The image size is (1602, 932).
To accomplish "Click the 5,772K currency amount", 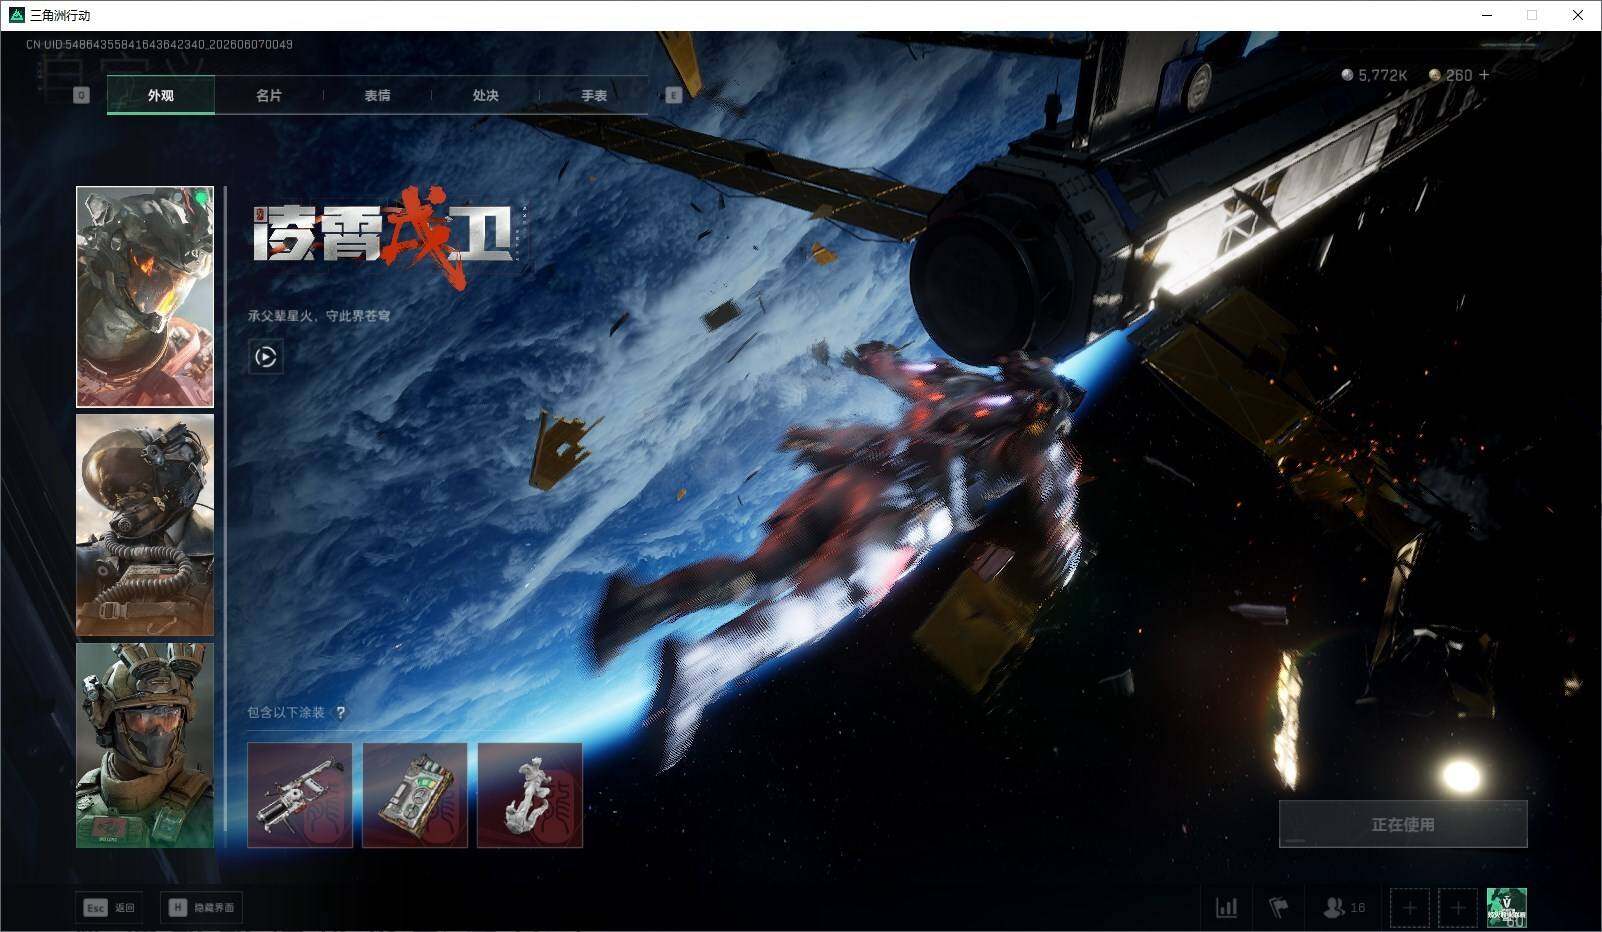I will (x=1383, y=75).
